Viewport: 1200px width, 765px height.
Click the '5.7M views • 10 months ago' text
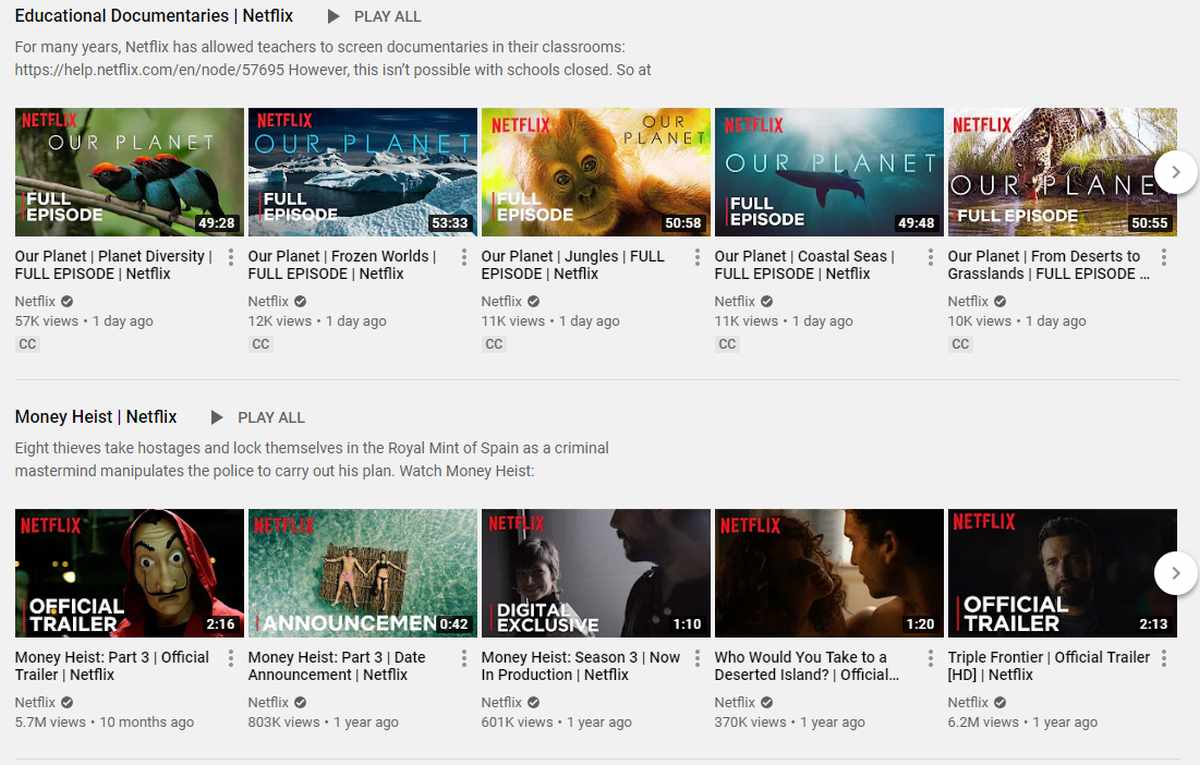point(105,722)
